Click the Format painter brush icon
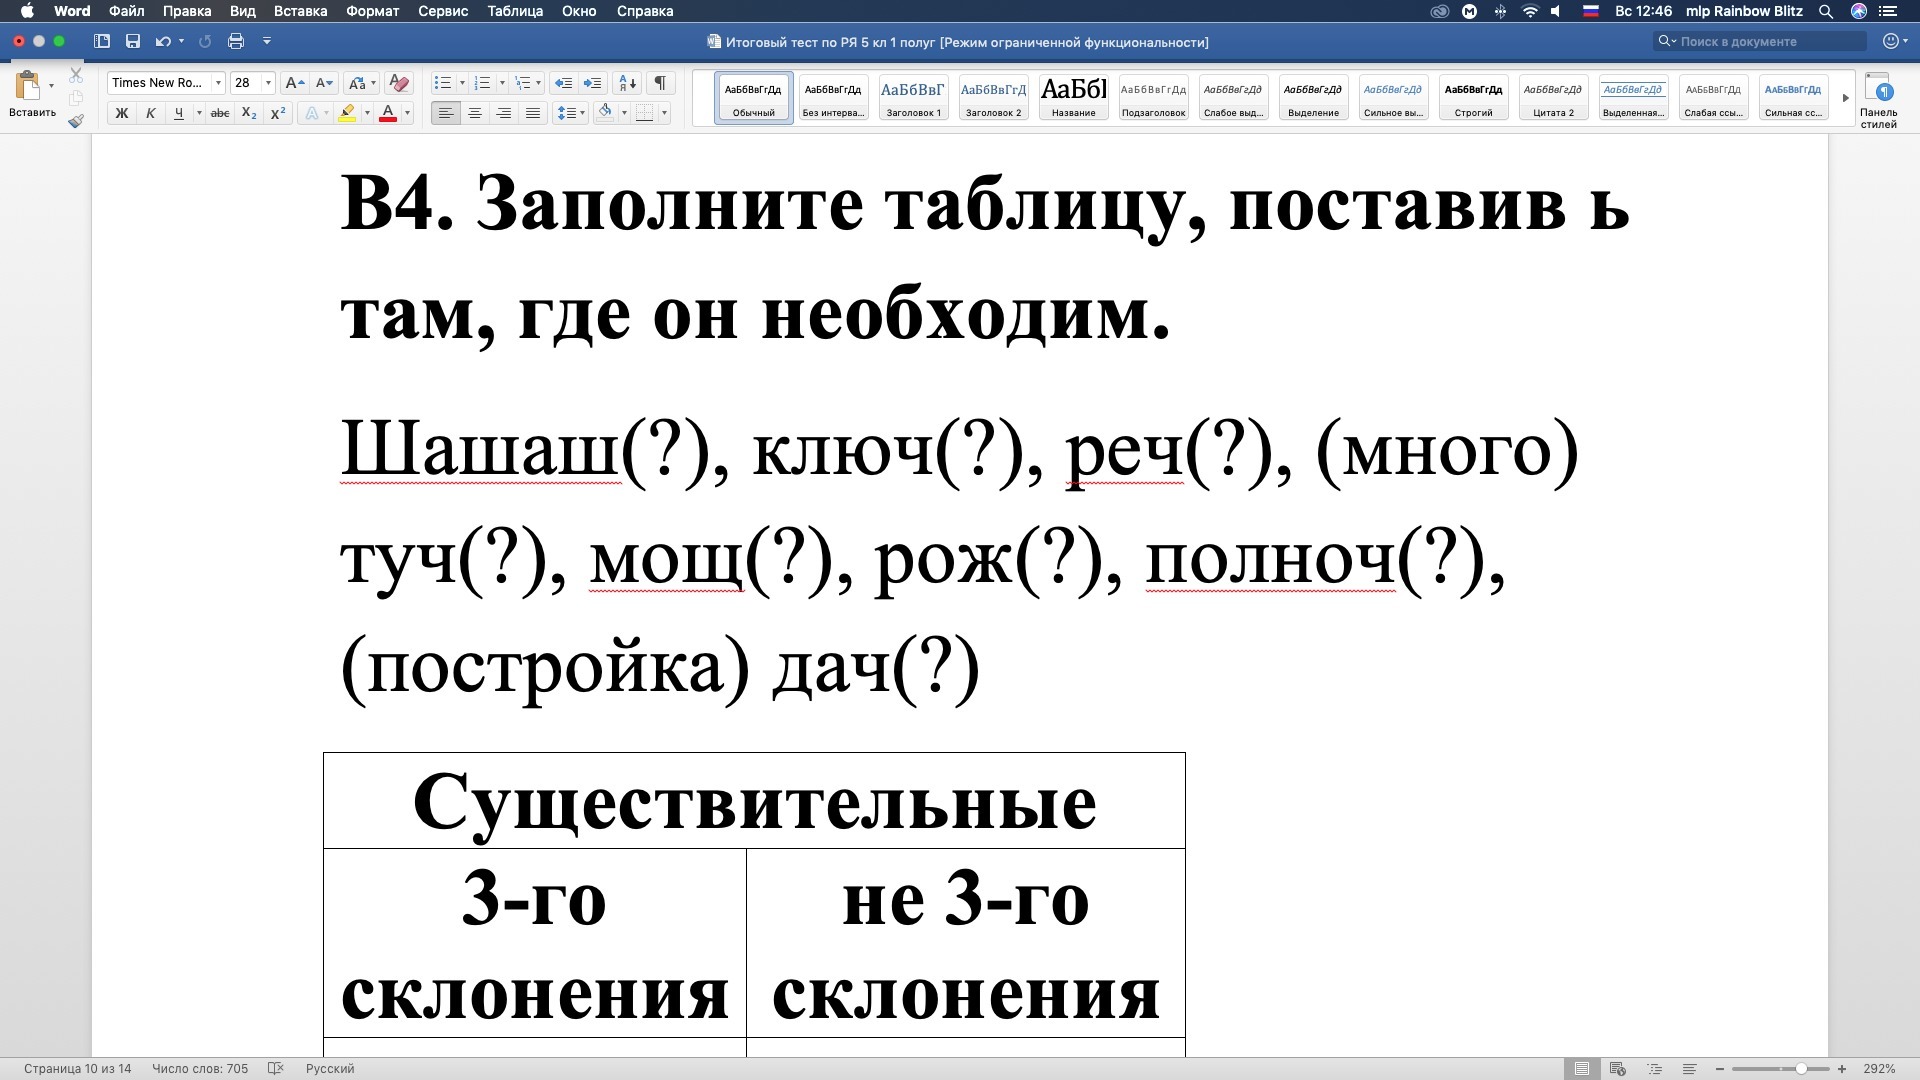 76,121
